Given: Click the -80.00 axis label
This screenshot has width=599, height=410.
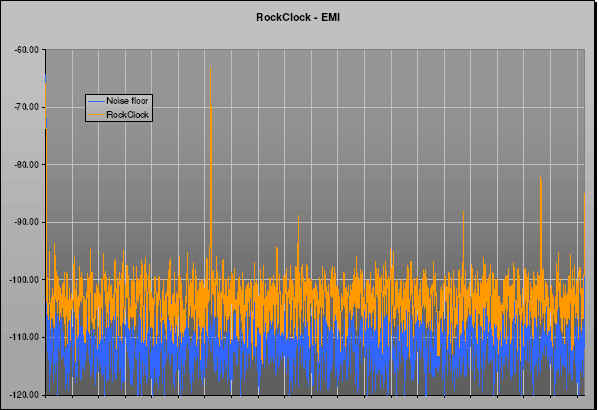Looking at the screenshot, I should point(26,165).
